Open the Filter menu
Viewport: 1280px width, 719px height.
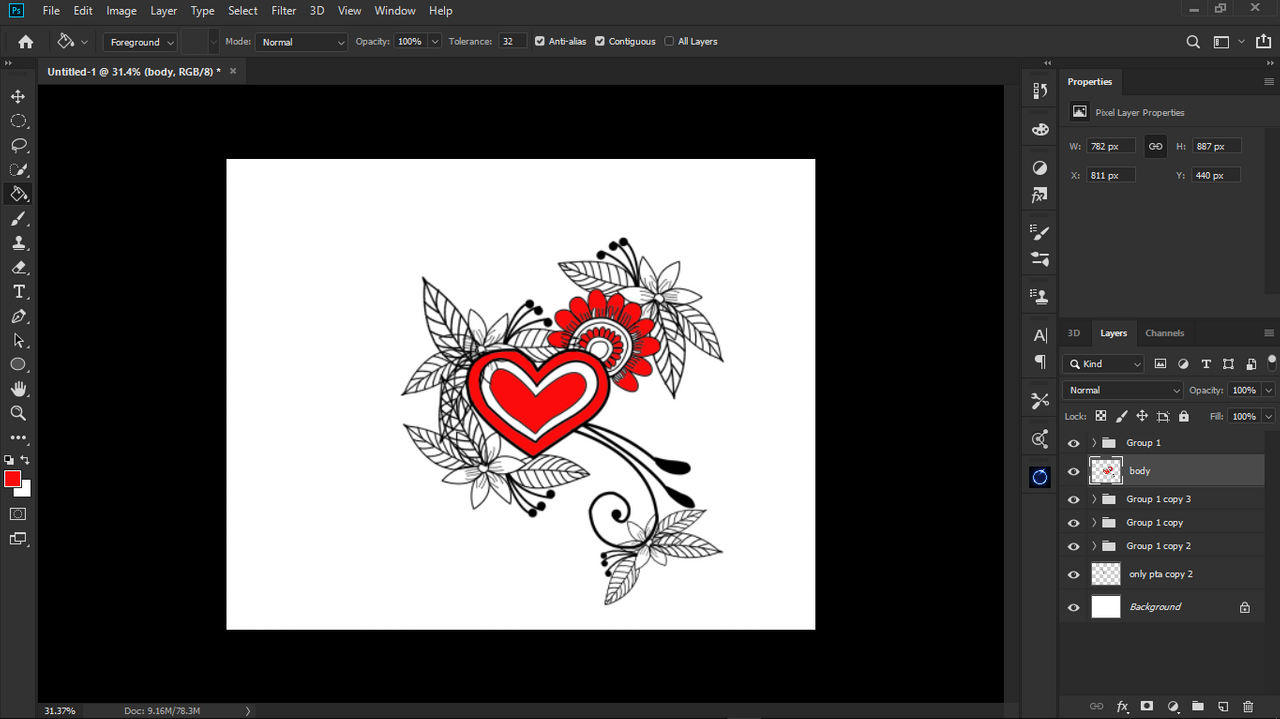284,11
